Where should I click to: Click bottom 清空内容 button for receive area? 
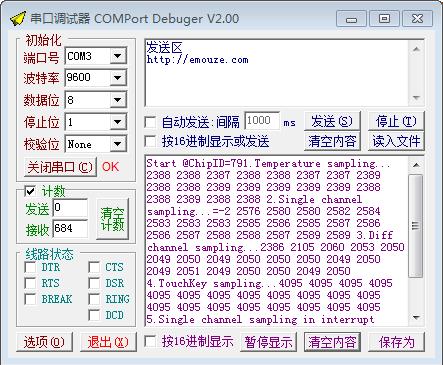[x=332, y=342]
